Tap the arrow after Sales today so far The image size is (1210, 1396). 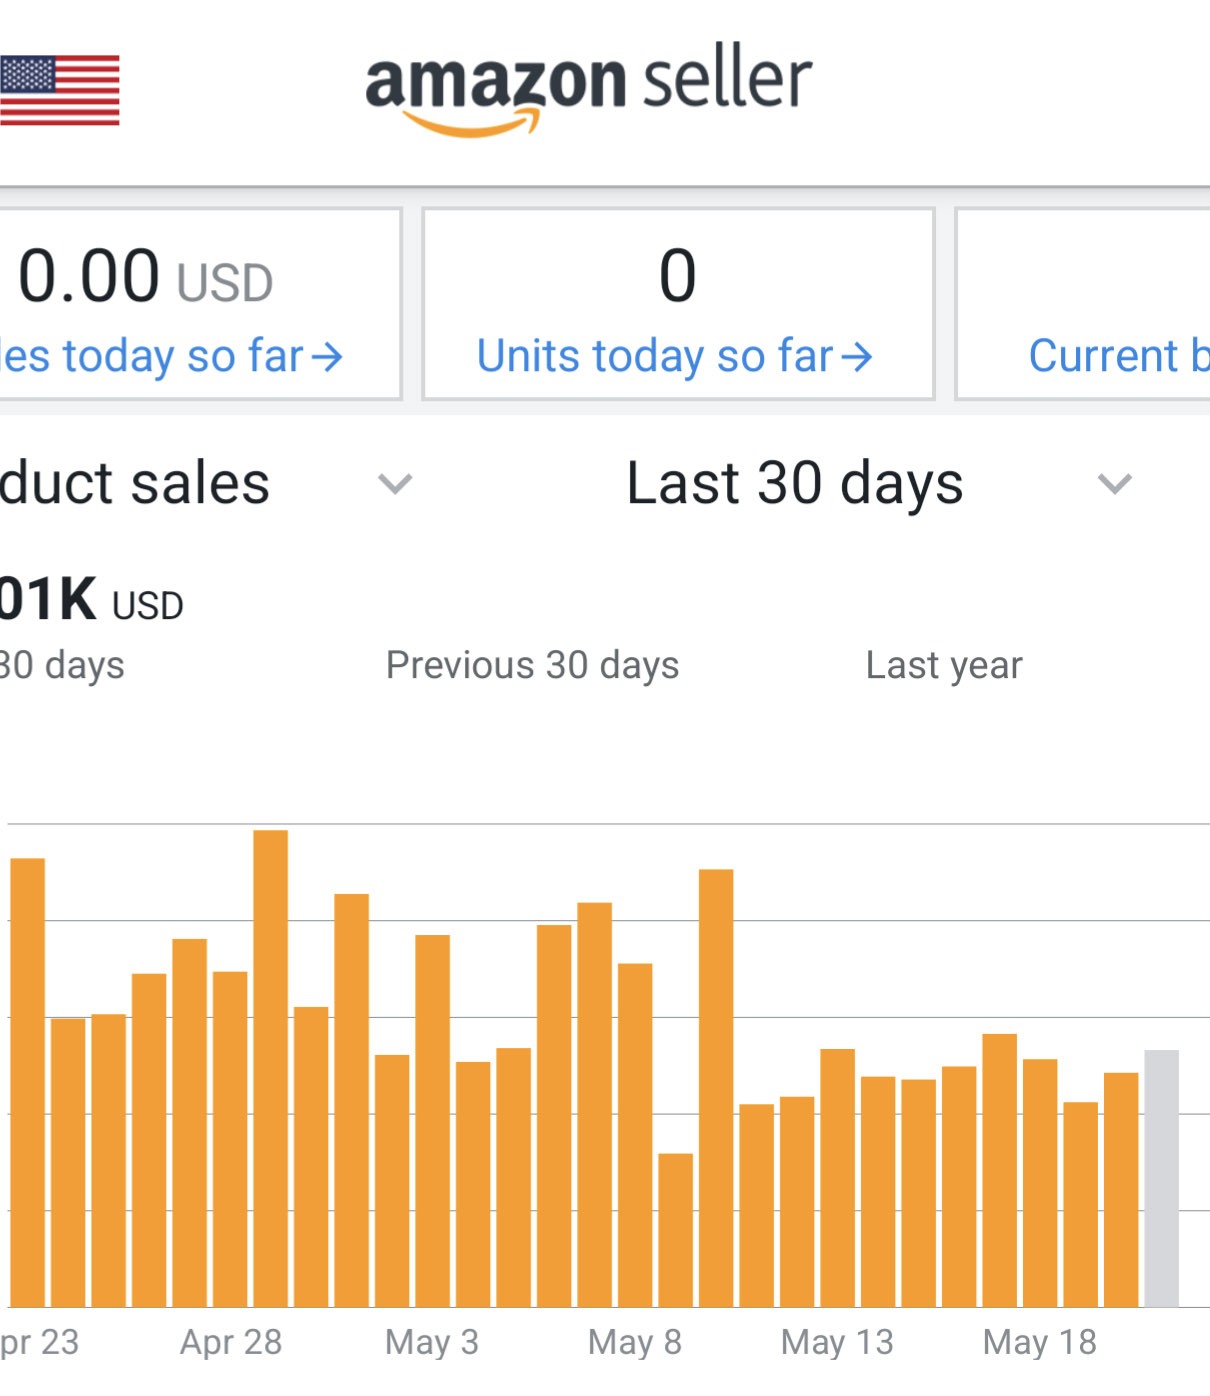(327, 357)
